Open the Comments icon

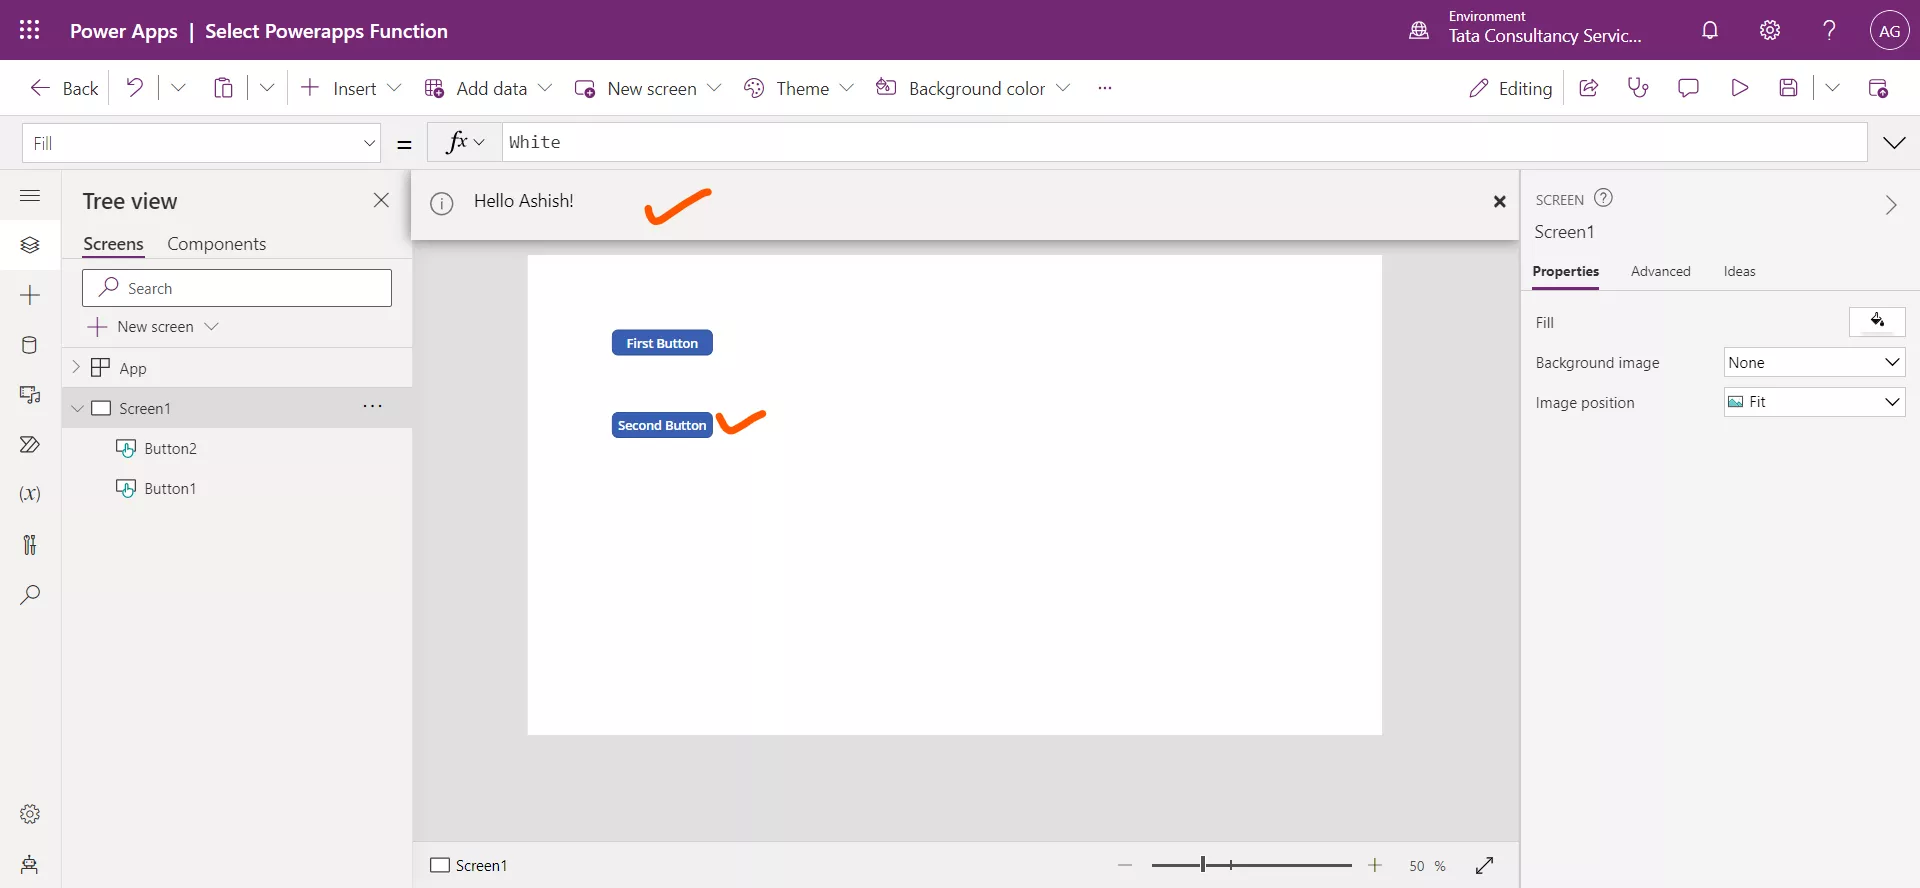(x=1688, y=88)
